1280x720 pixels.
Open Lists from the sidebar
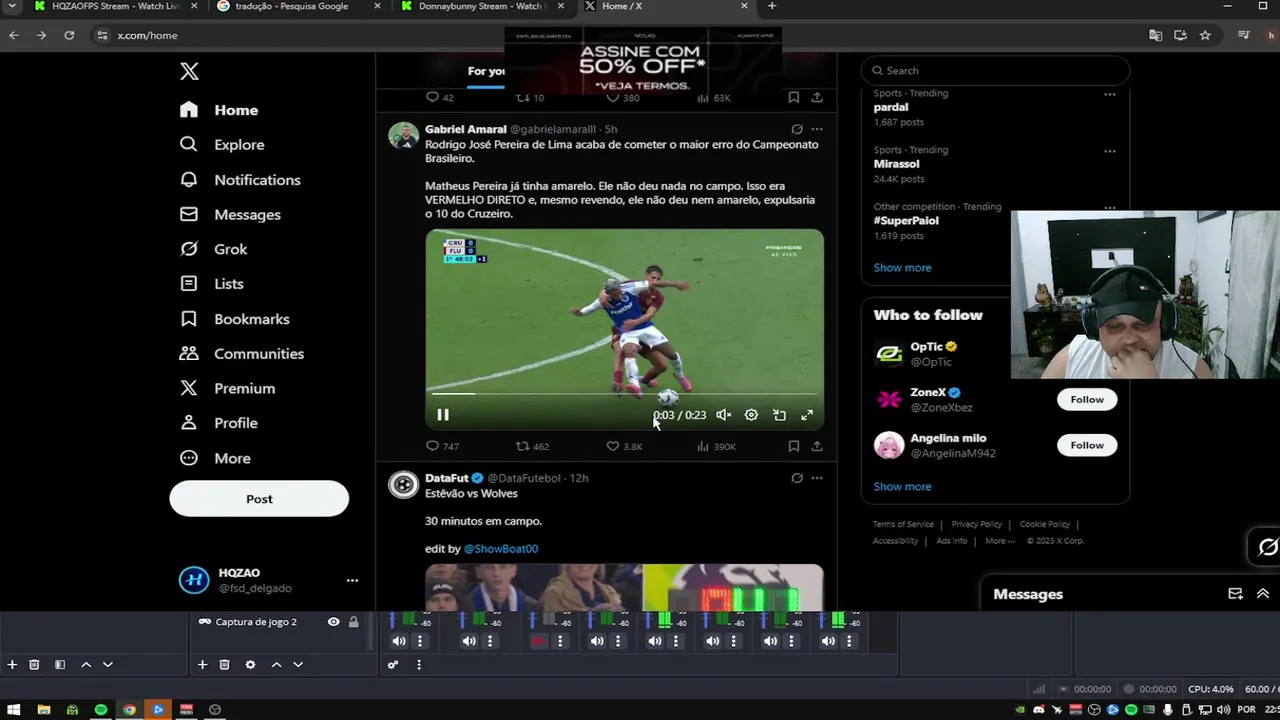(x=212, y=284)
